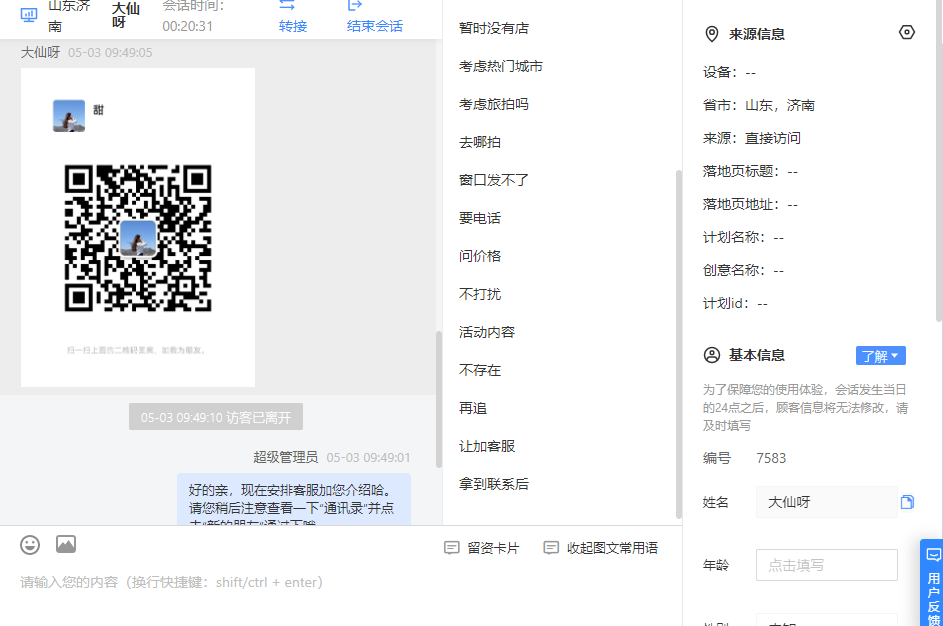The width and height of the screenshot is (943, 626).
Task: Click the 收起图文常用语 icon
Action: 551,548
